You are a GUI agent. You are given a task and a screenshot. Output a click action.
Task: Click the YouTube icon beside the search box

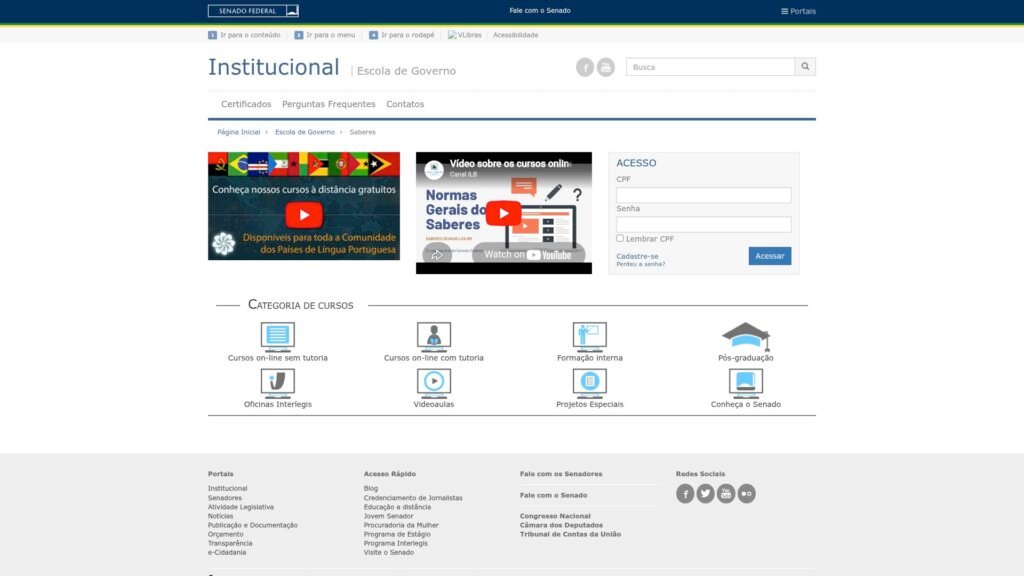pyautogui.click(x=606, y=67)
